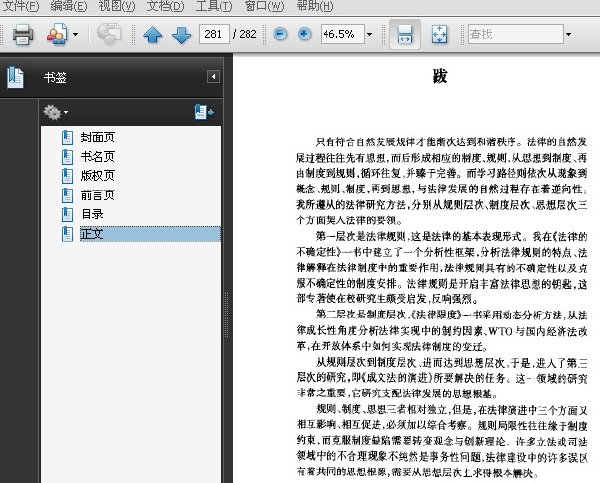Image resolution: width=600 pixels, height=483 pixels.
Task: Open the 文件(F) menu
Action: click(21, 6)
